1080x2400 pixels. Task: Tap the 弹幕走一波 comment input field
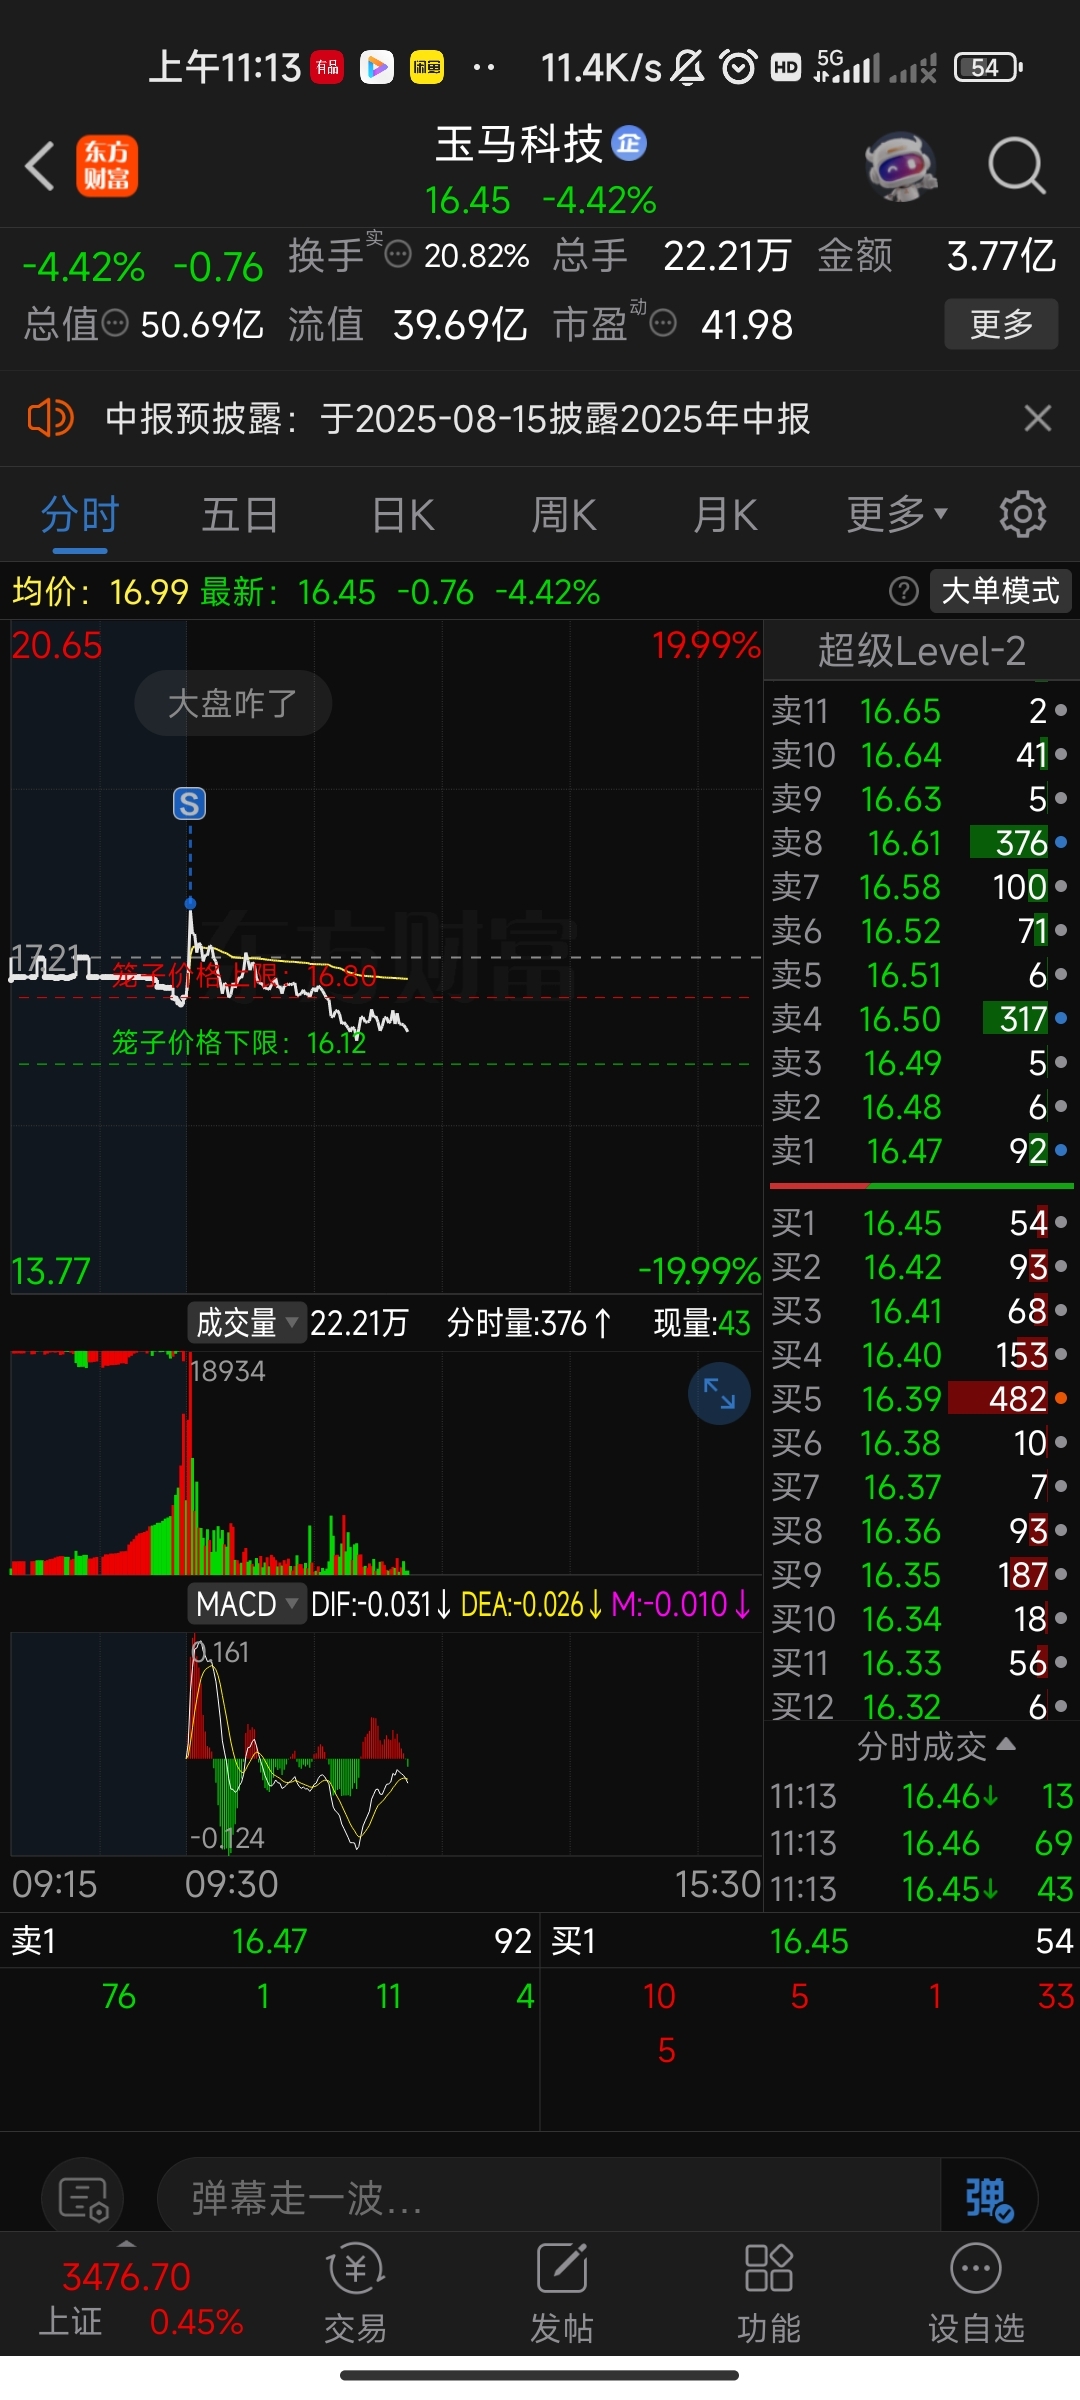pos(549,2199)
